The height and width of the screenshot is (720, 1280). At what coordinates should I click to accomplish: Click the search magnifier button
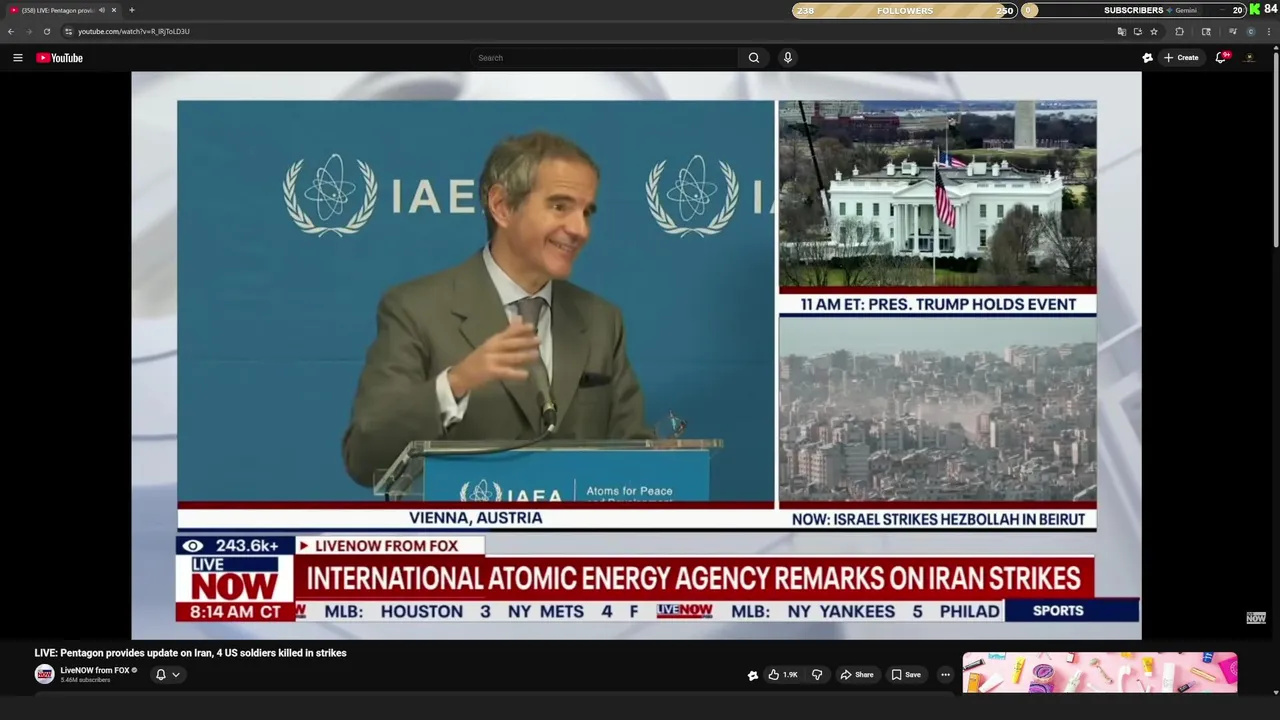754,58
